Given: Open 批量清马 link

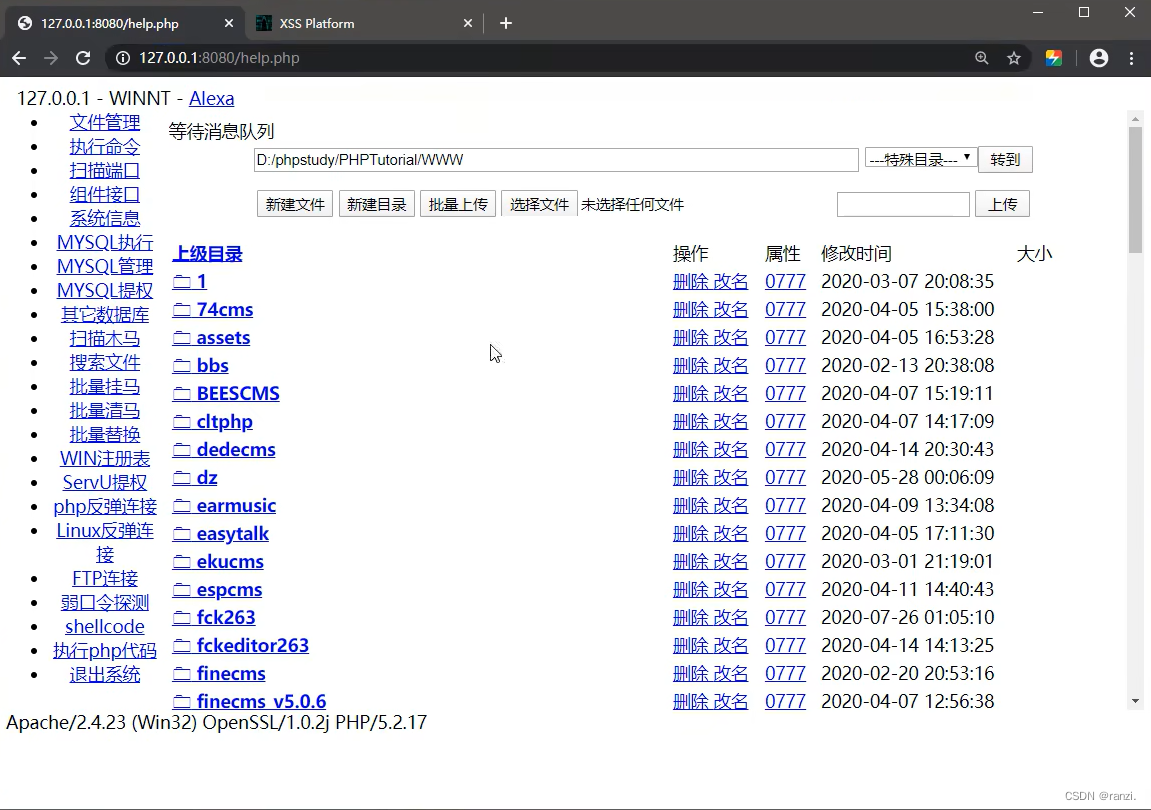Looking at the screenshot, I should click(105, 411).
